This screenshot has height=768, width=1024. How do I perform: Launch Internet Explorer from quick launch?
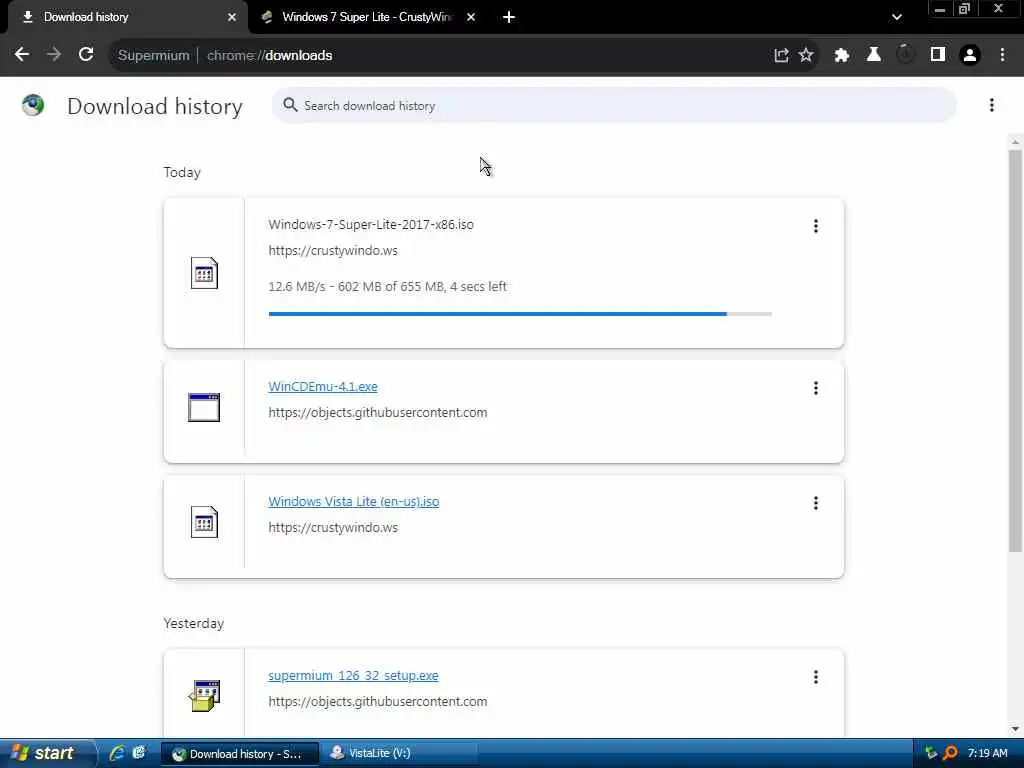coord(117,753)
